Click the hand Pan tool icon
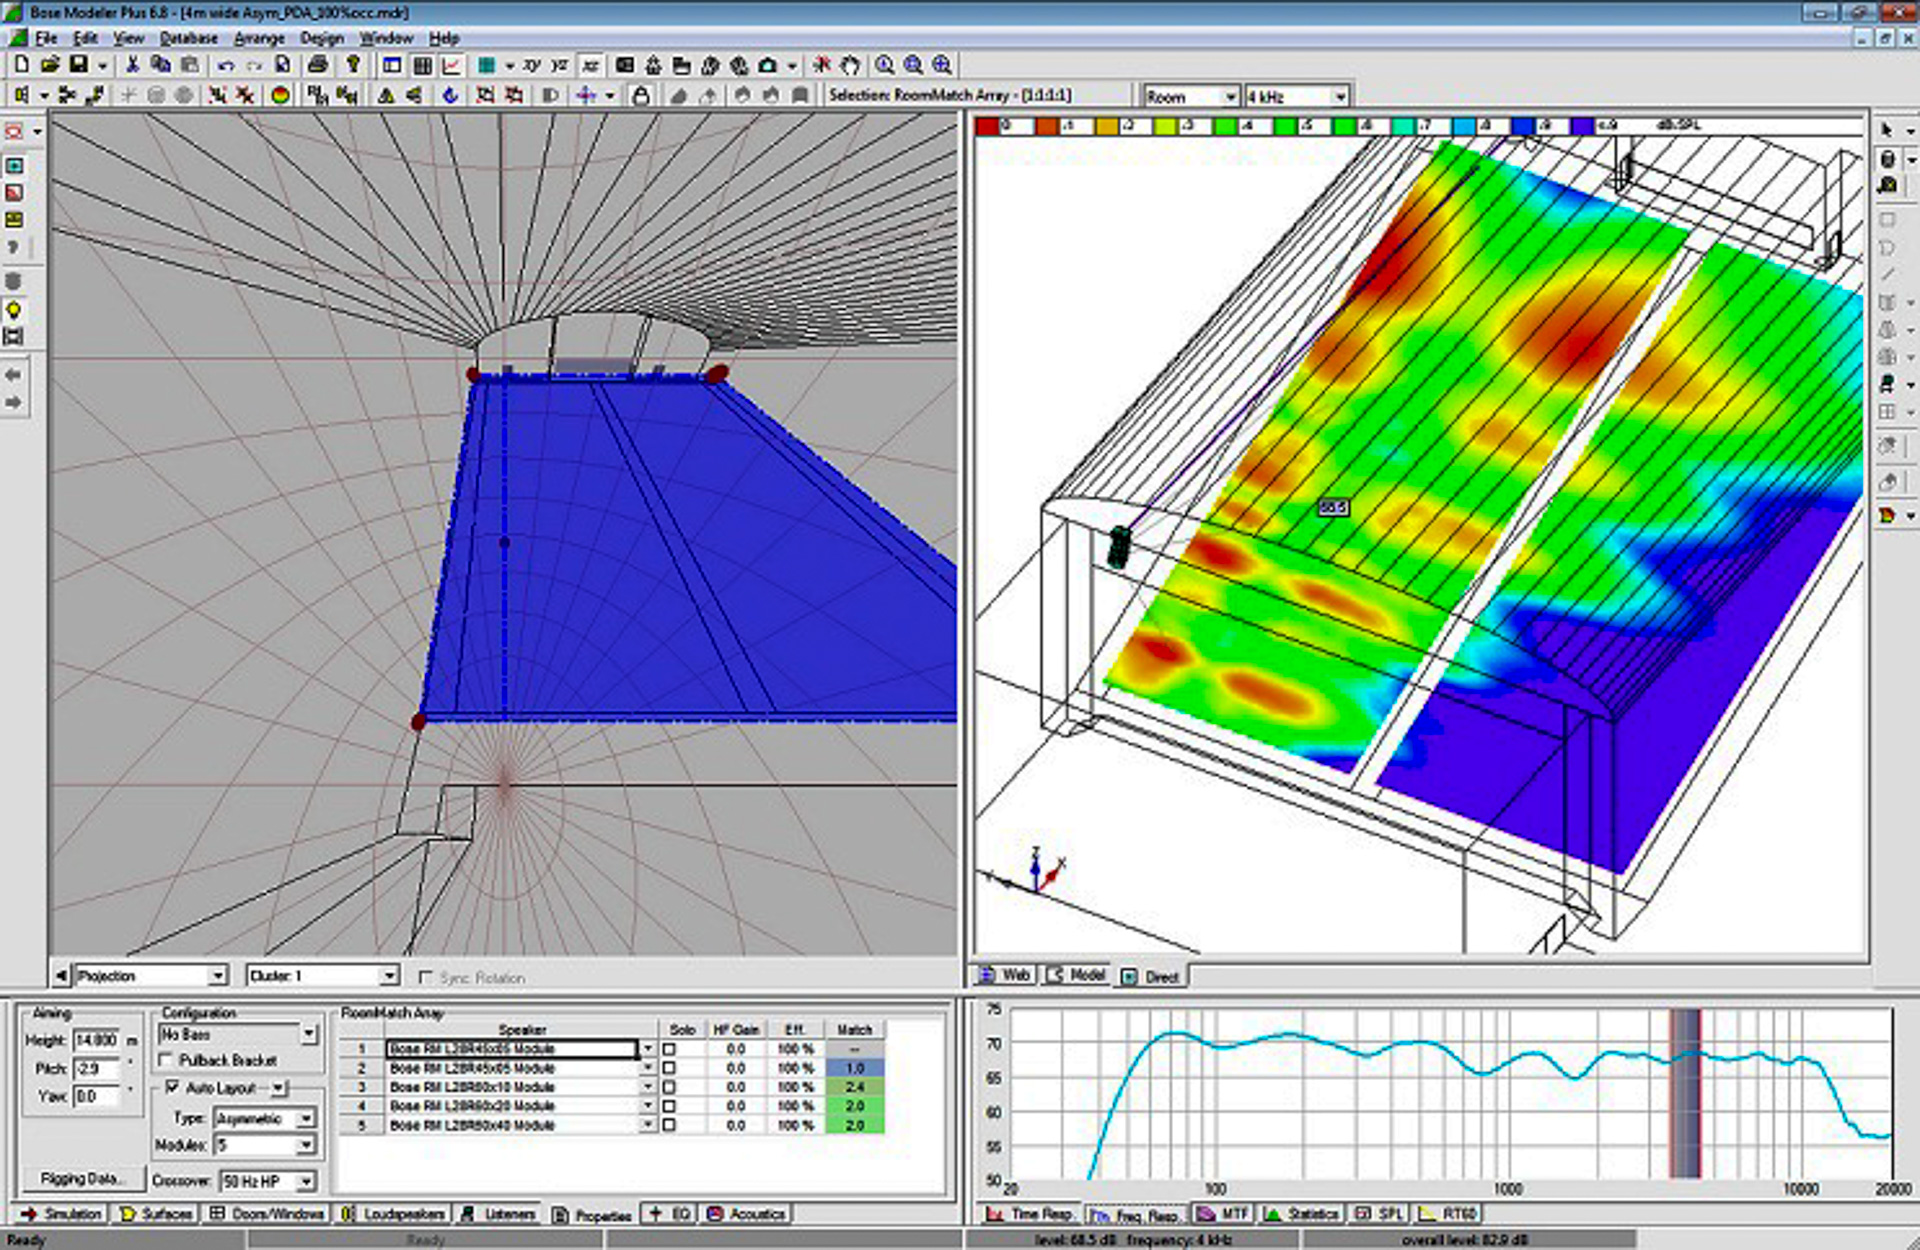 850,65
